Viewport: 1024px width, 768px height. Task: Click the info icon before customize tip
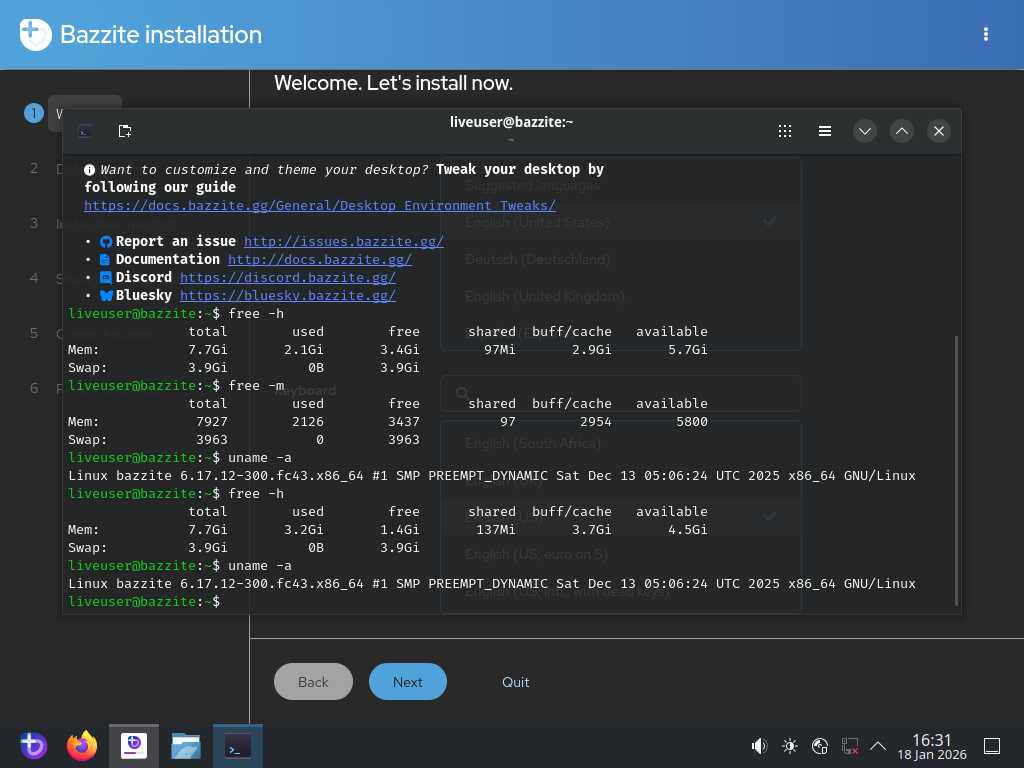[89, 170]
